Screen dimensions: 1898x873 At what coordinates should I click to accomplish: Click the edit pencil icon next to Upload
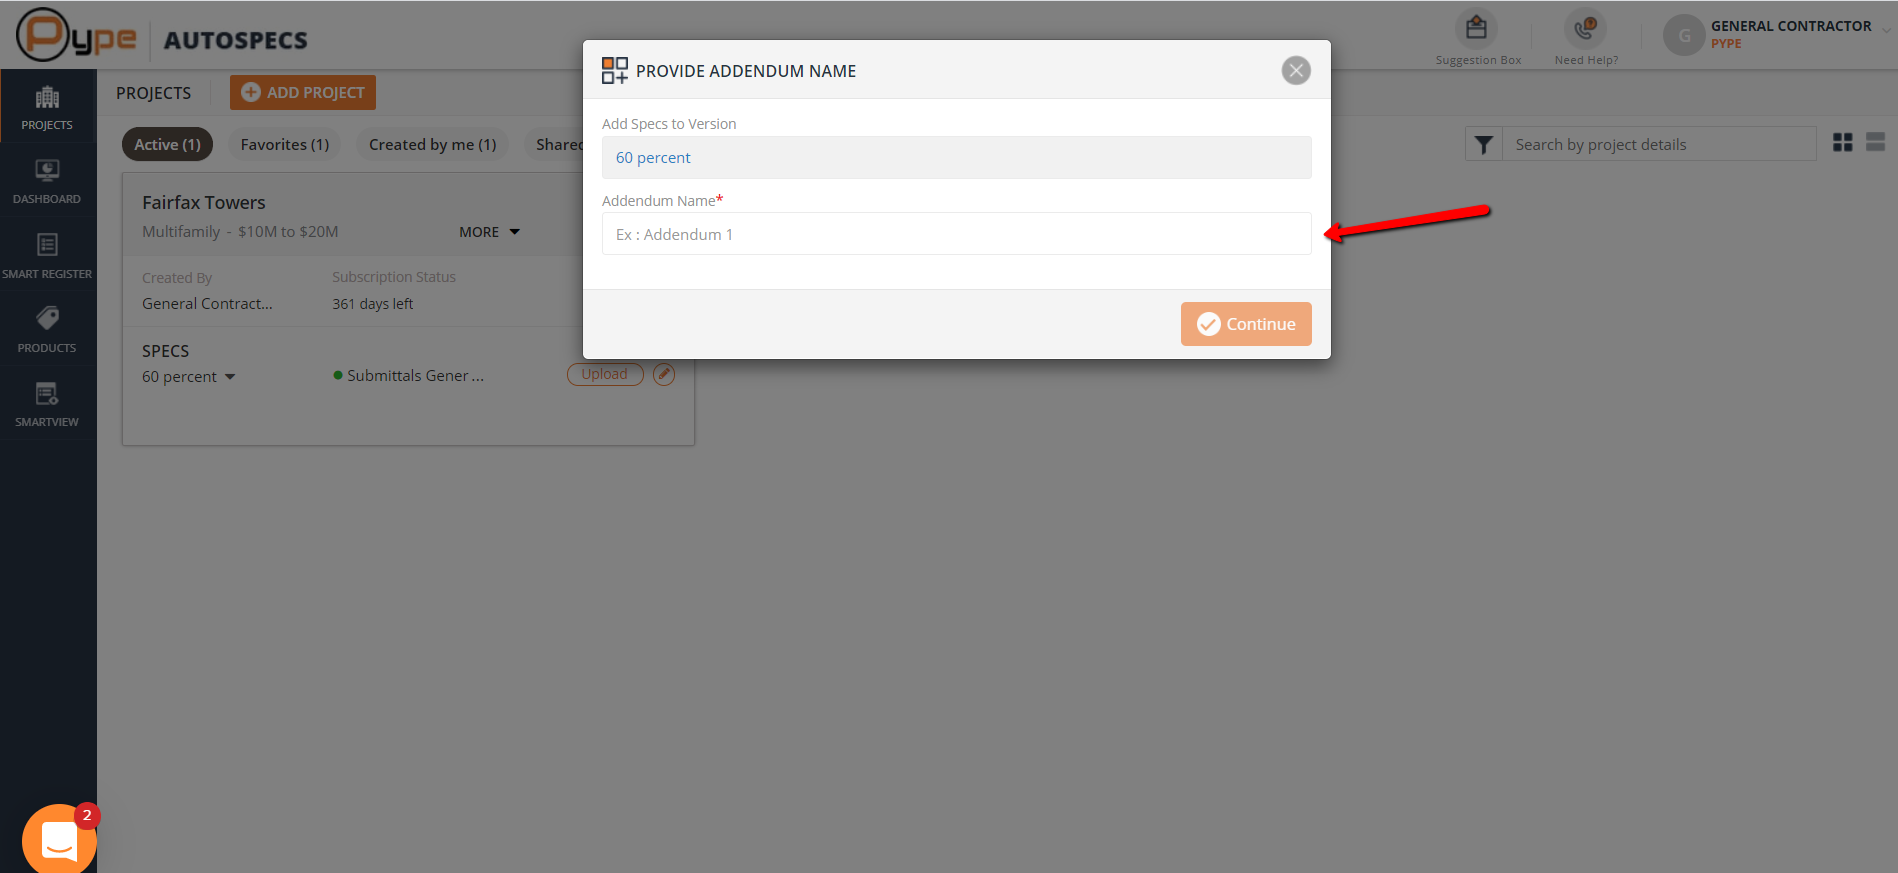click(664, 374)
